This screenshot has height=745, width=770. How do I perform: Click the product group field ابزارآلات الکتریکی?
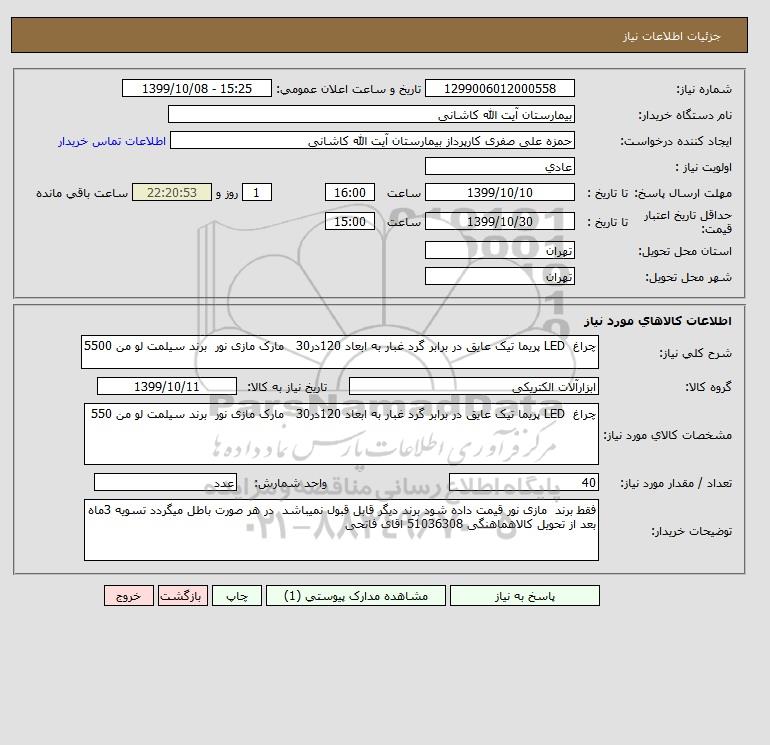click(x=474, y=386)
